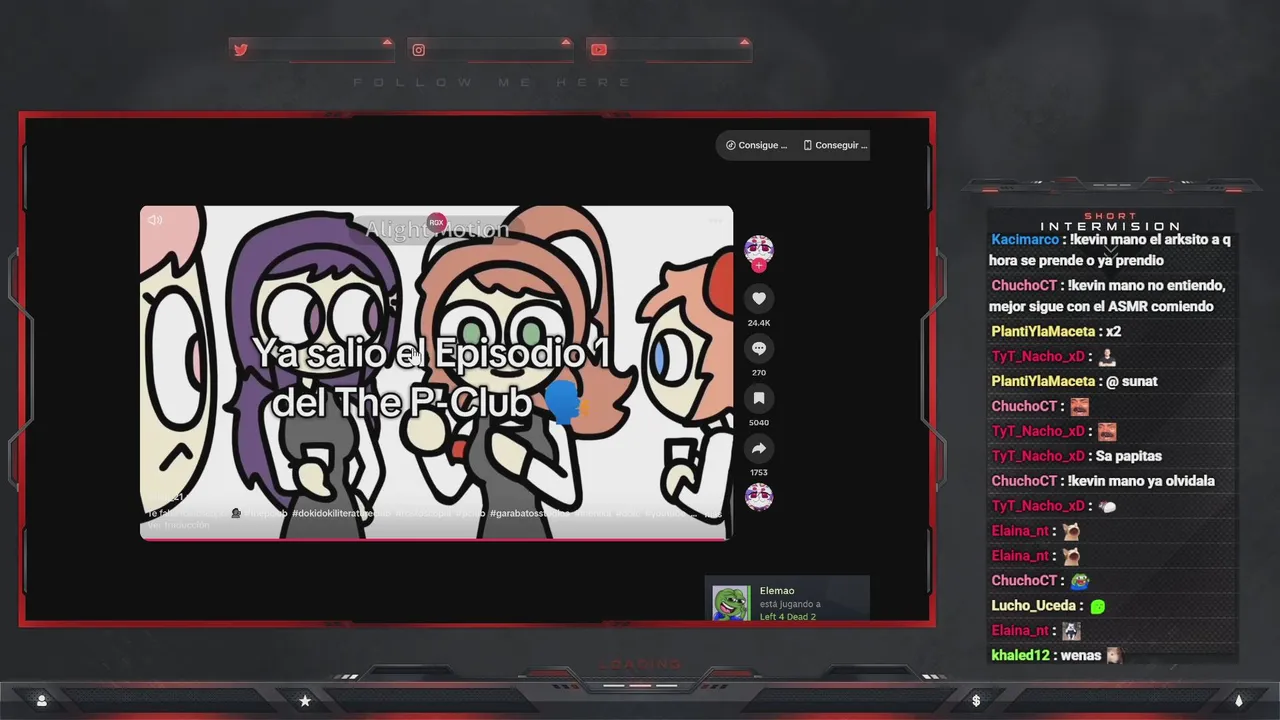Image resolution: width=1280 pixels, height=720 pixels.
Task: Click ChuchoCT on the 'no entiendo' message
Action: 1024,286
